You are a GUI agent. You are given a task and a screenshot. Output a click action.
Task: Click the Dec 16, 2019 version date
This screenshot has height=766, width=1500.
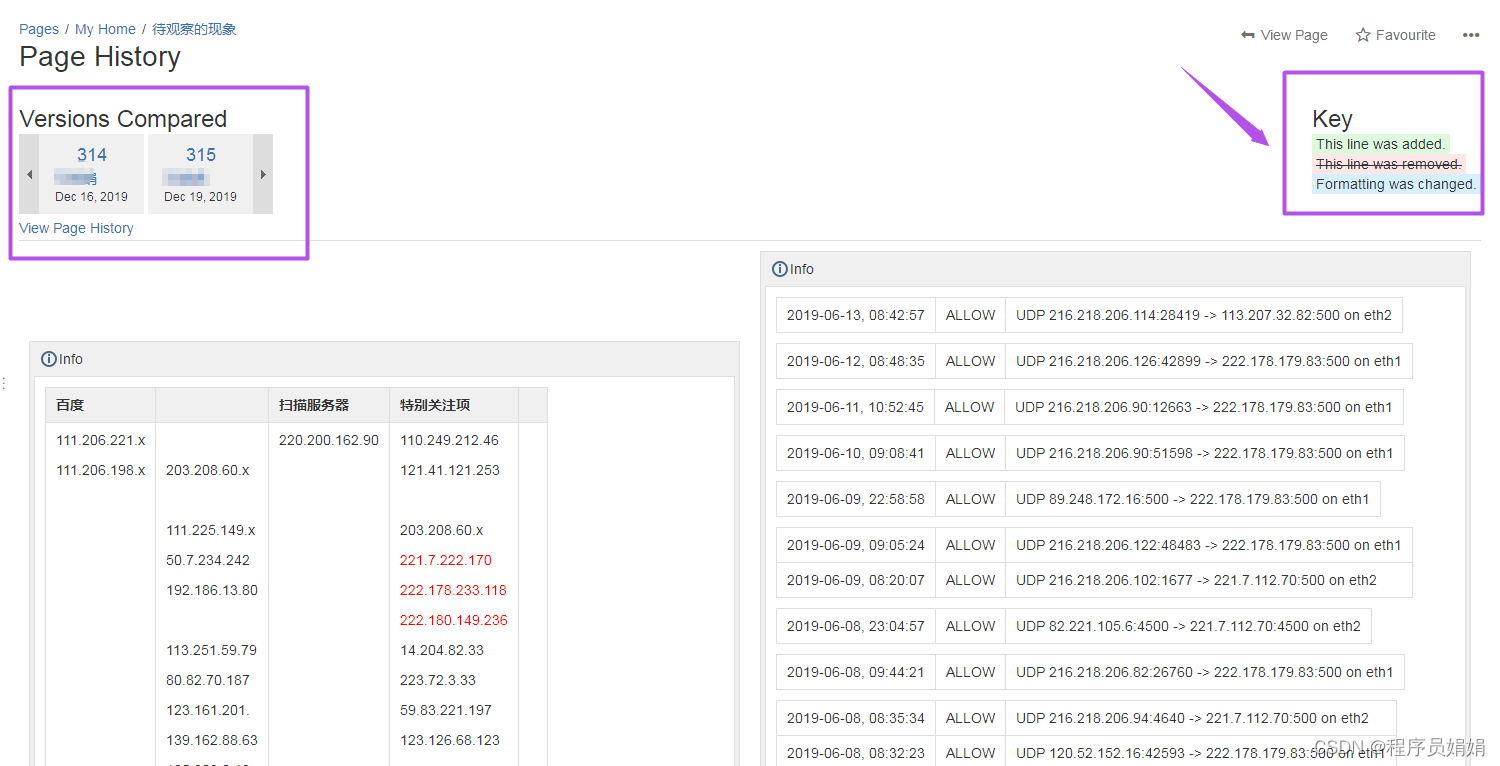click(x=92, y=197)
